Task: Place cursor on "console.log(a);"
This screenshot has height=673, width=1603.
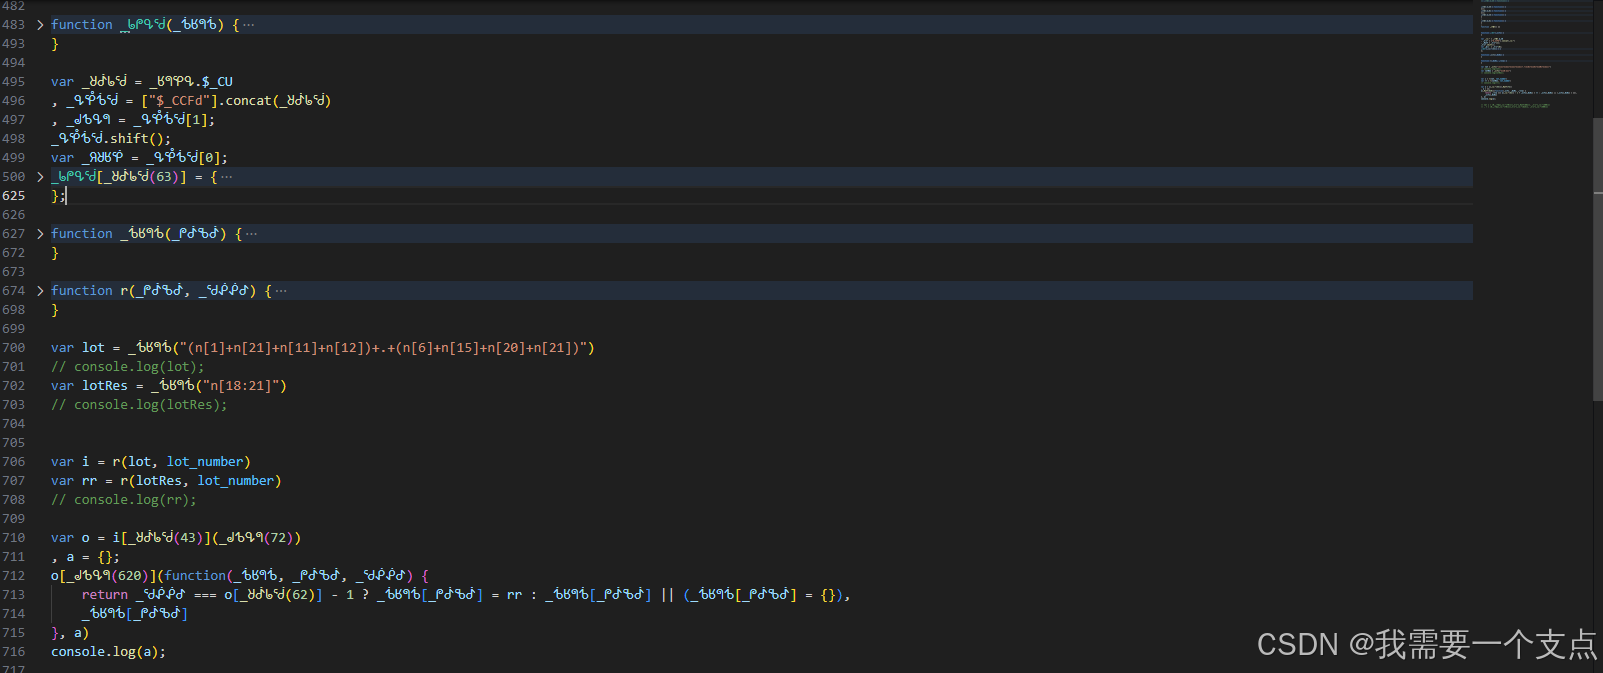Action: click(108, 652)
